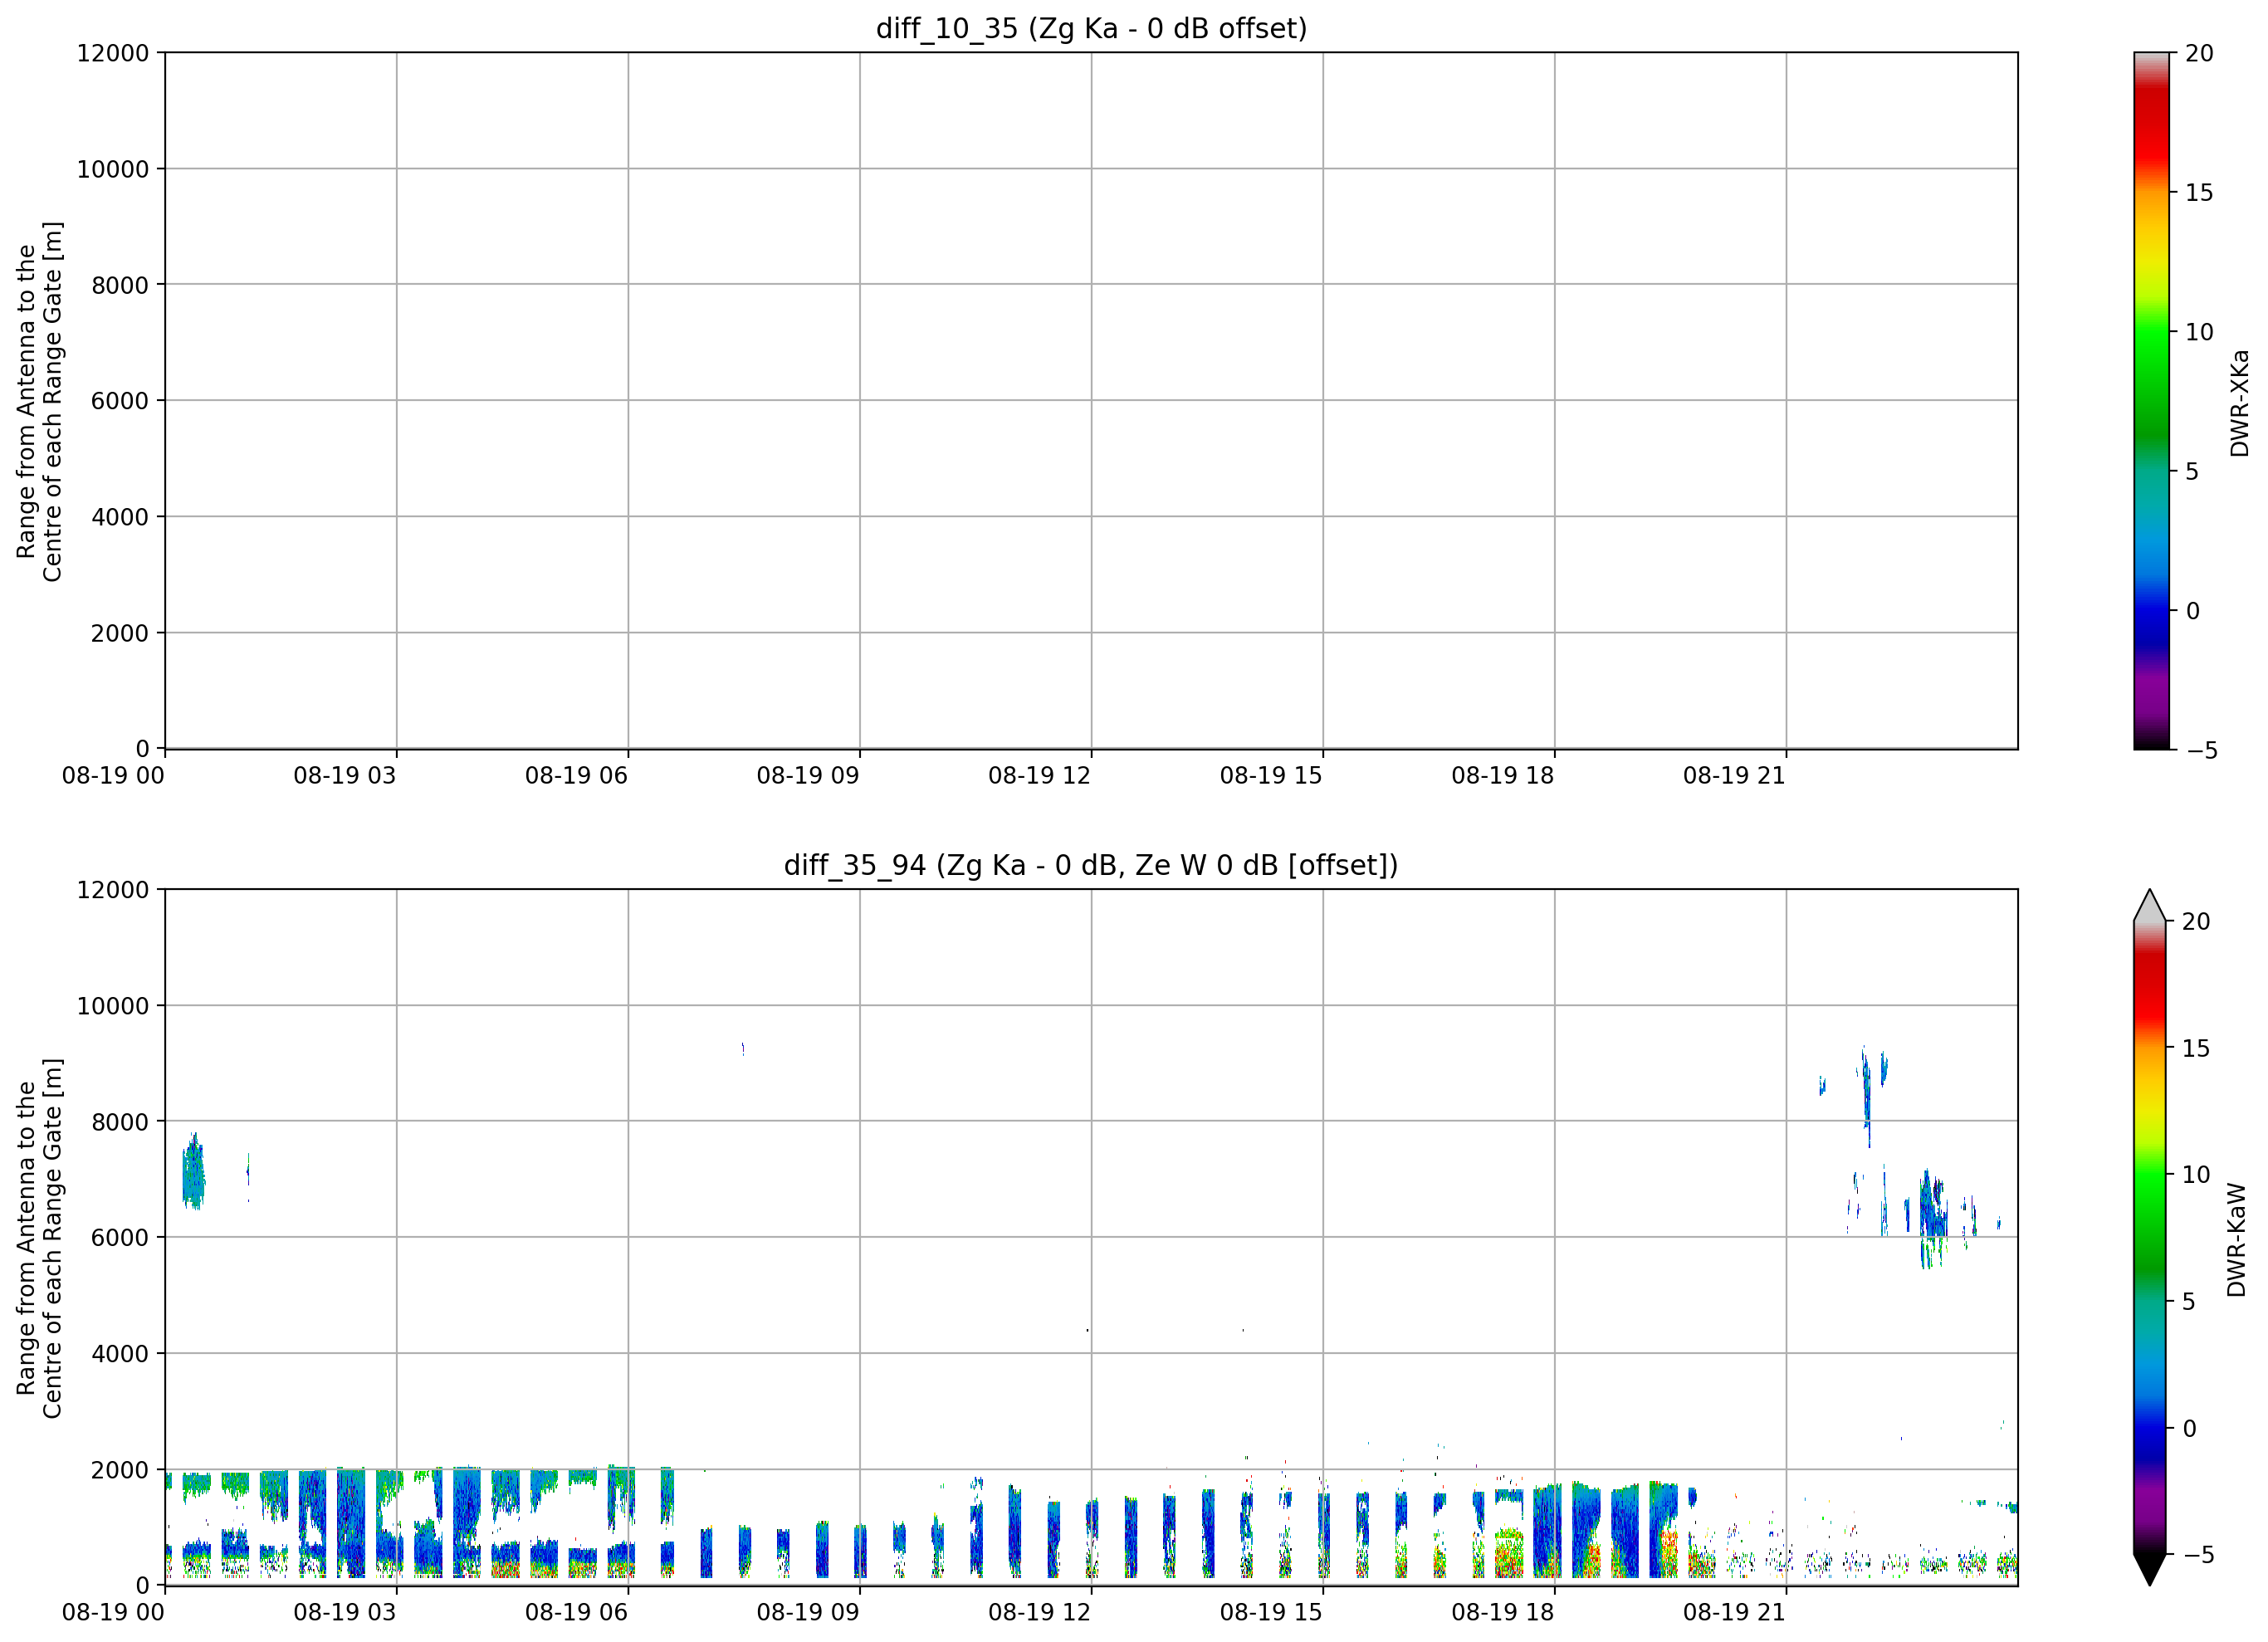2268x1642 pixels.
Task: Click the y-axis range label of diff_10_35 plot
Action: pyautogui.click(x=39, y=401)
